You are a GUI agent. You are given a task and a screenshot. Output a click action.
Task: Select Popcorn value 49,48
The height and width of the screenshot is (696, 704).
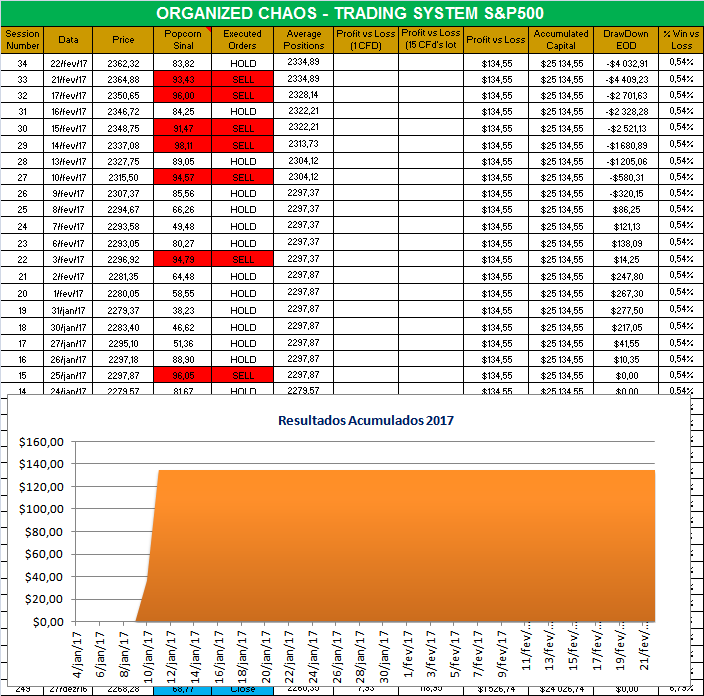pyautogui.click(x=183, y=226)
